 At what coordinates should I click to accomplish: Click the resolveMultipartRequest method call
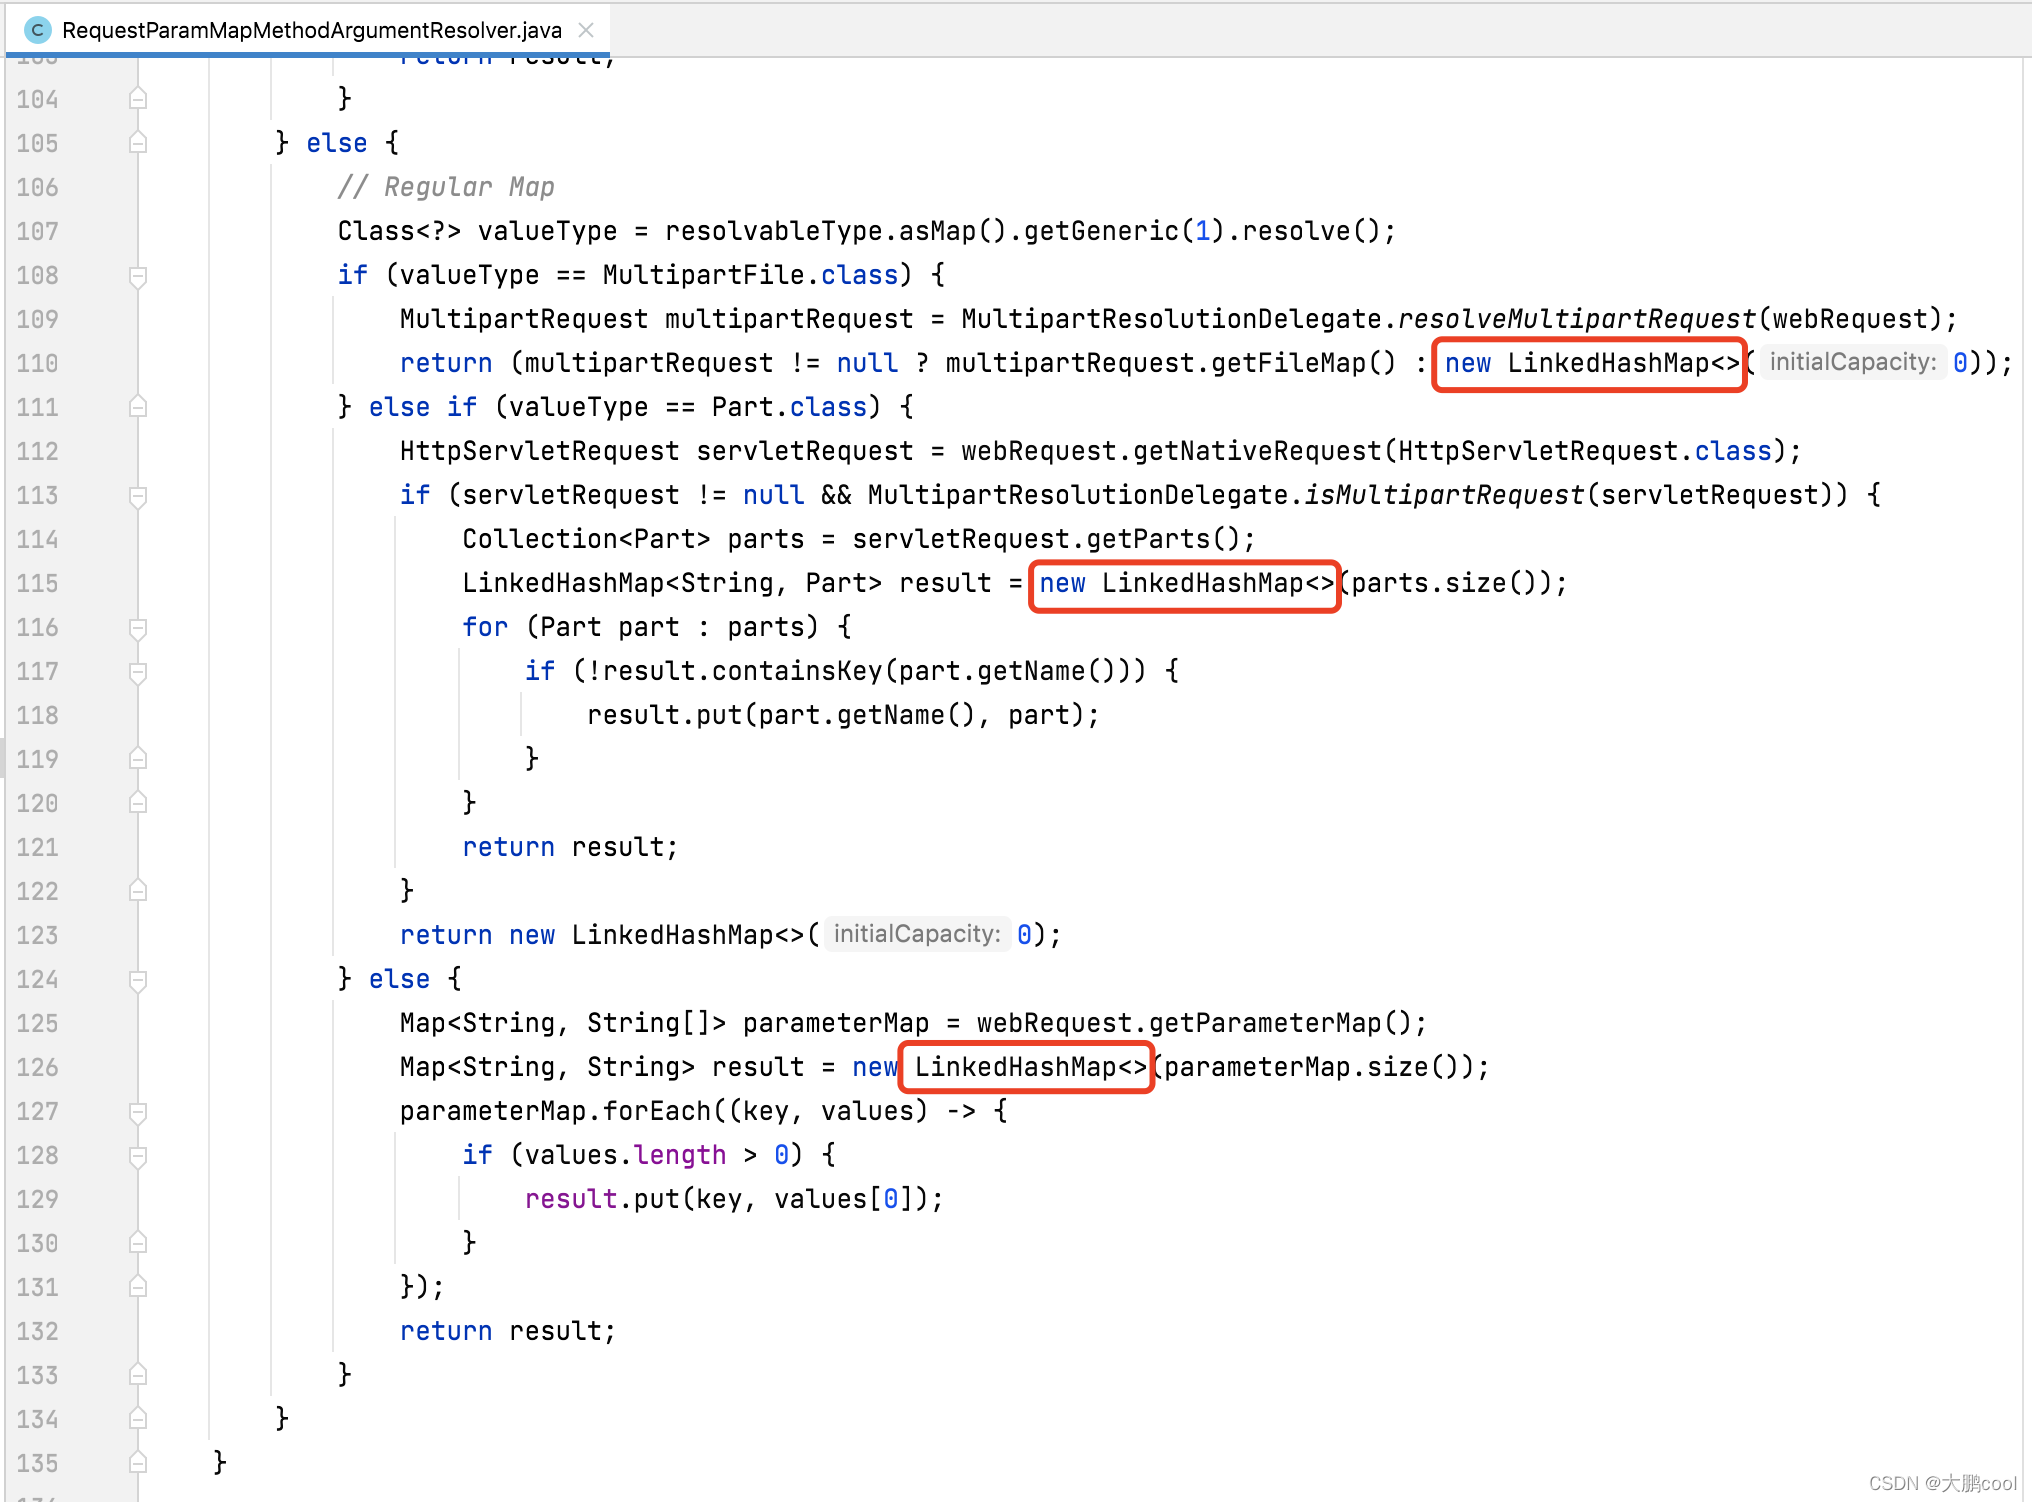tap(1576, 319)
